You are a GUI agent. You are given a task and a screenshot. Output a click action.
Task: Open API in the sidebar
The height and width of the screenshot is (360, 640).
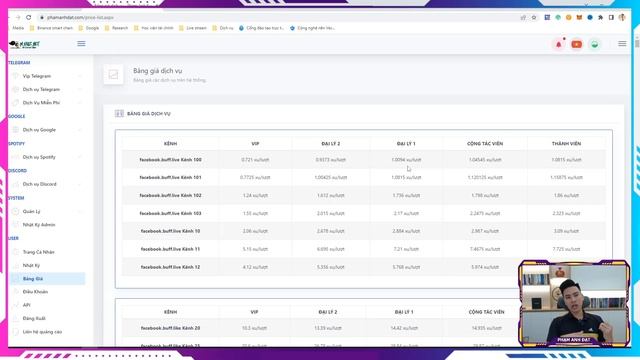(47, 305)
